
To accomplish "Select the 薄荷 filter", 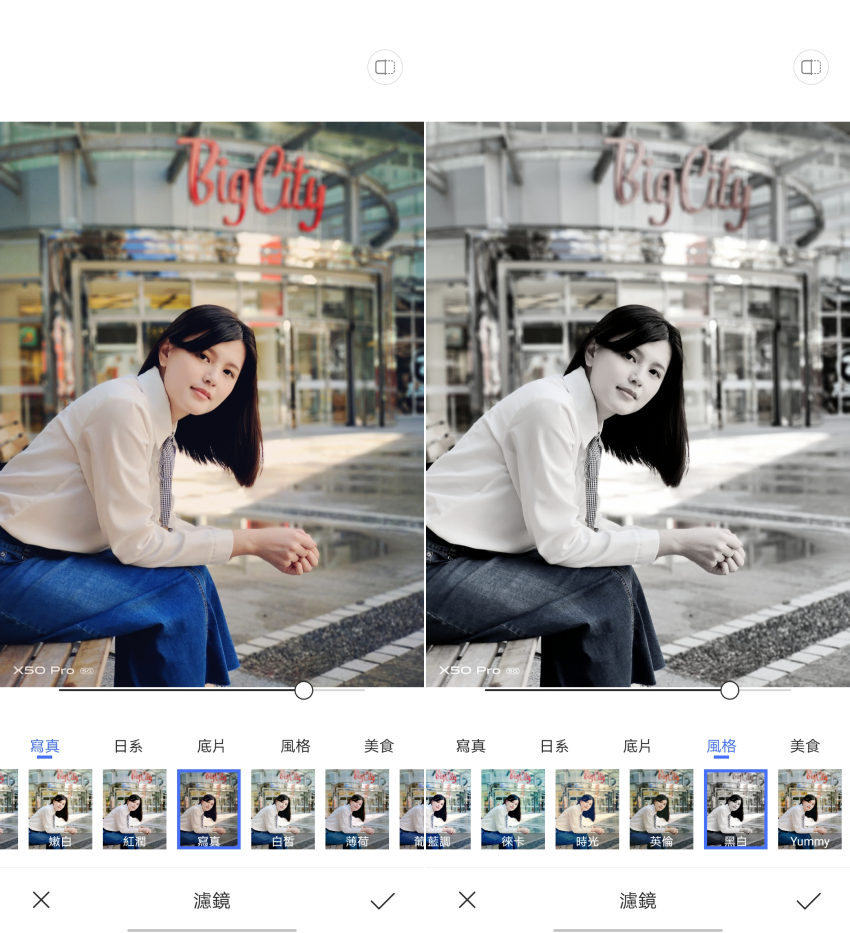I will (357, 808).
